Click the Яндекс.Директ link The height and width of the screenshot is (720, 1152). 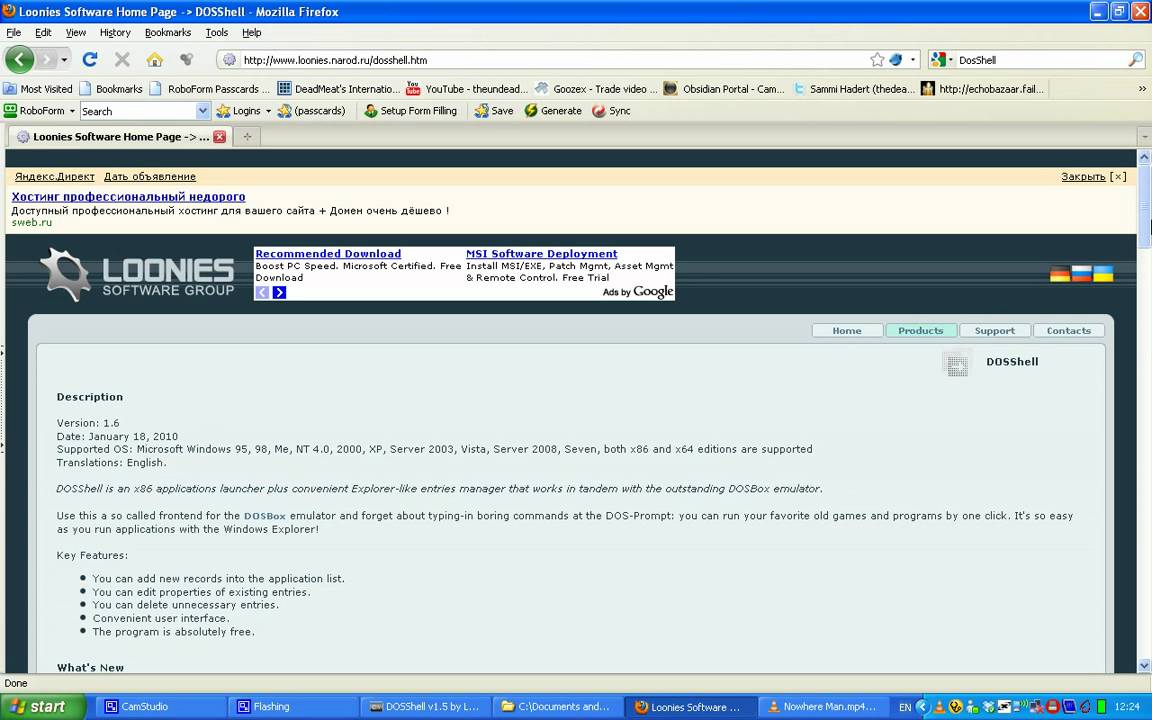pos(54,176)
